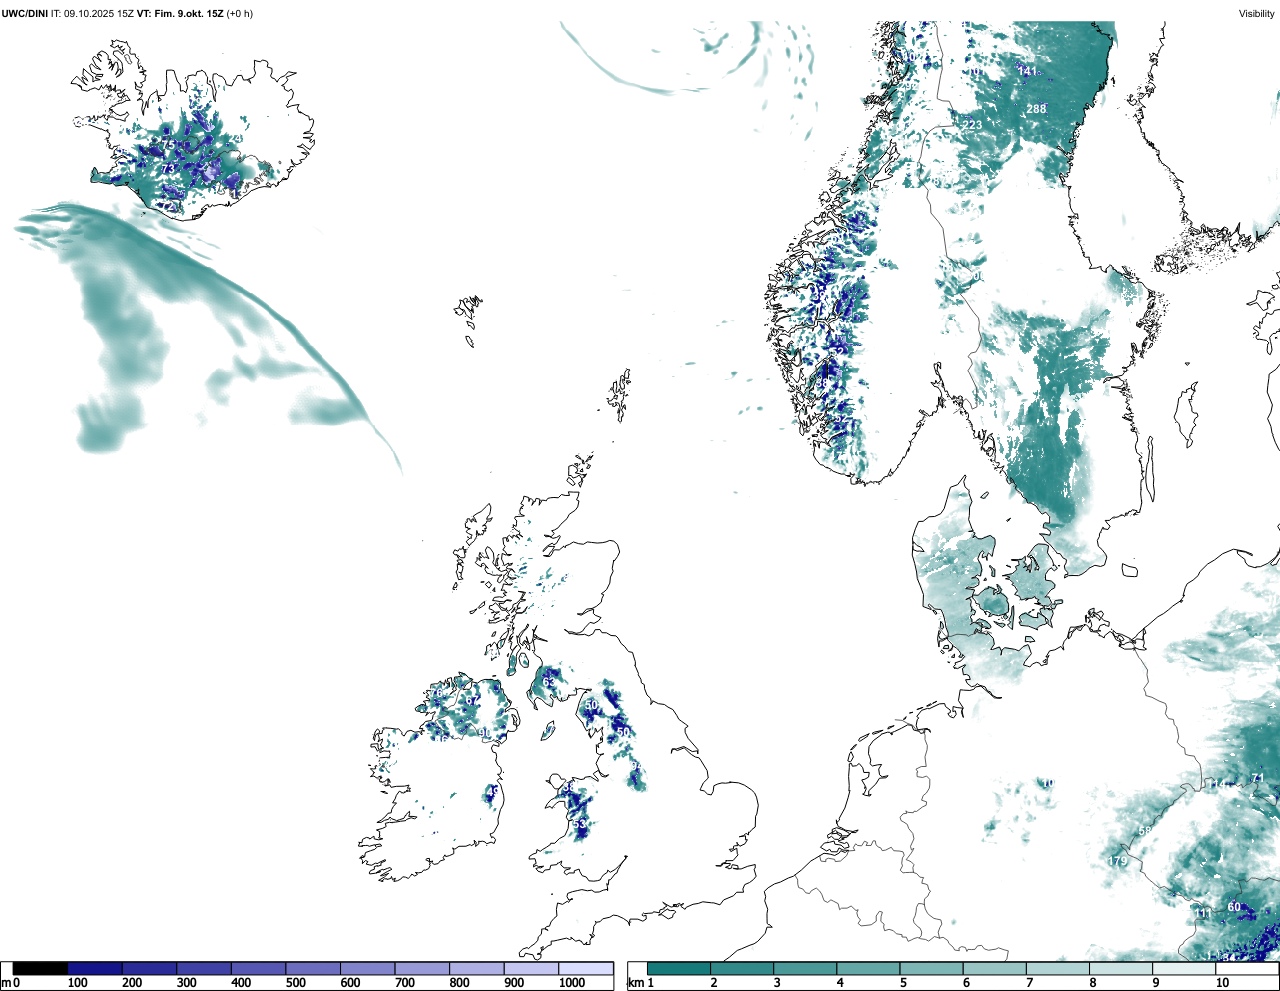Image resolution: width=1280 pixels, height=991 pixels.
Task: Select the 6–7 km legend swatch
Action: click(994, 968)
